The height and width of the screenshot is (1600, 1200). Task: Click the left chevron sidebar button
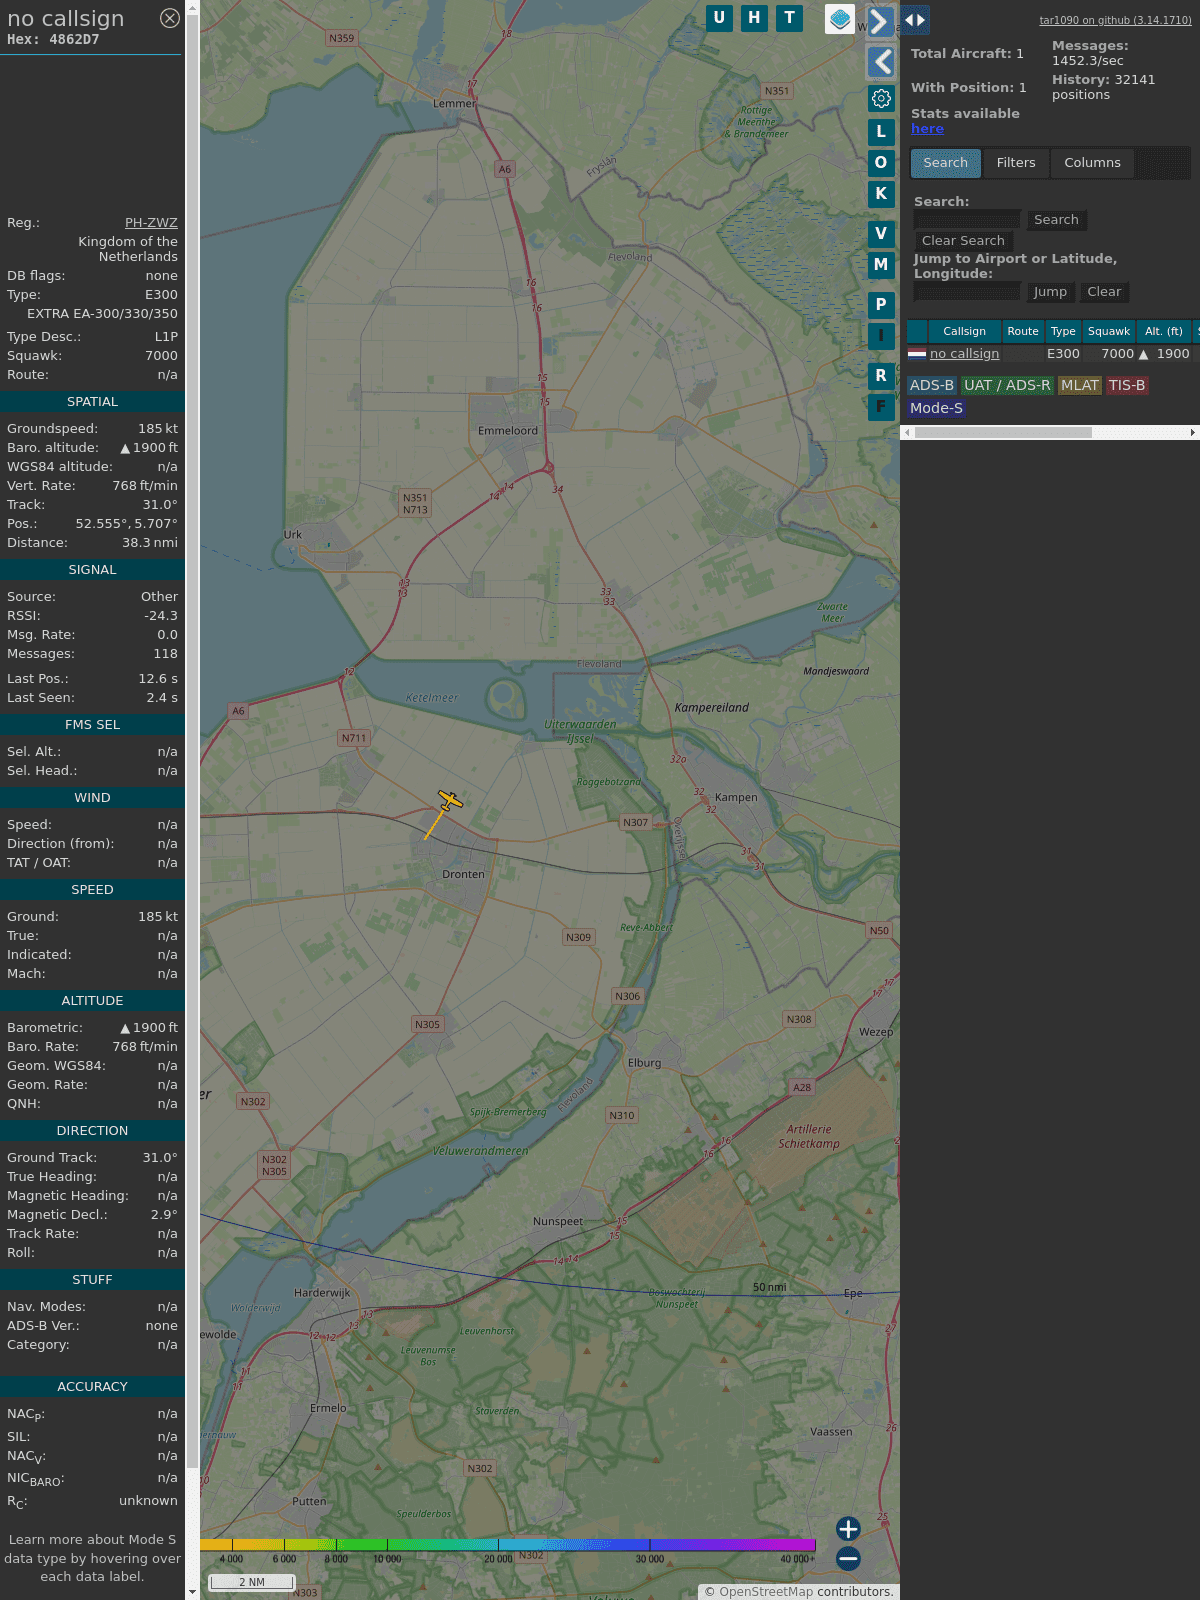[x=880, y=62]
